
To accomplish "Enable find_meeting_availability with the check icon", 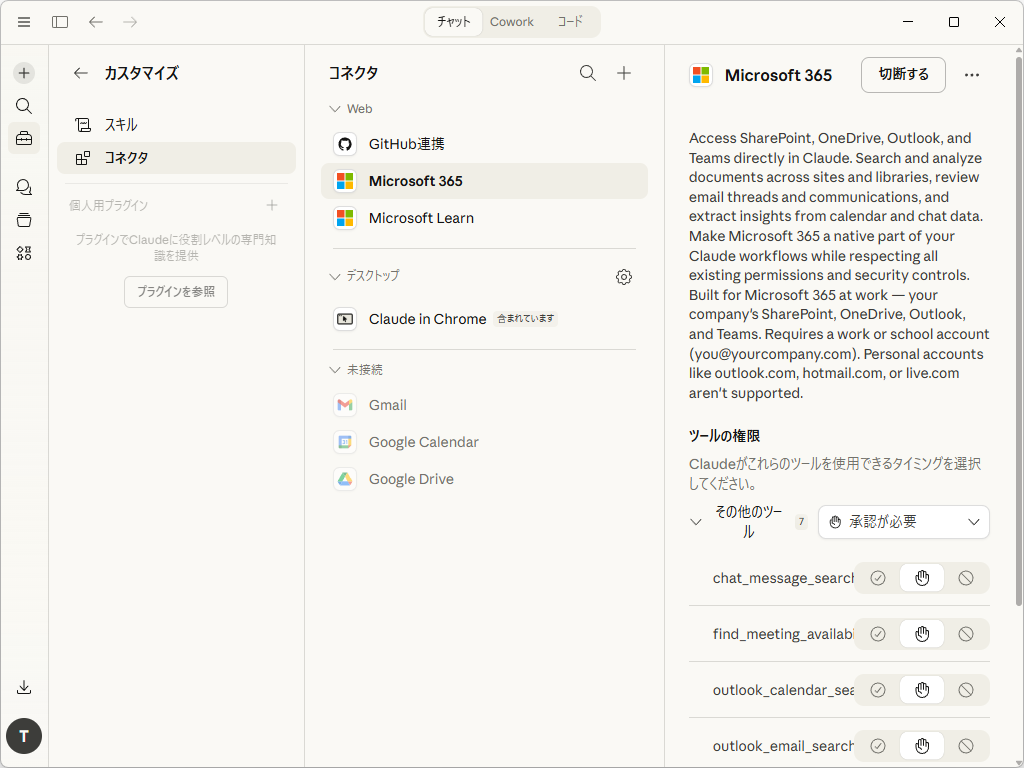I will [x=878, y=634].
